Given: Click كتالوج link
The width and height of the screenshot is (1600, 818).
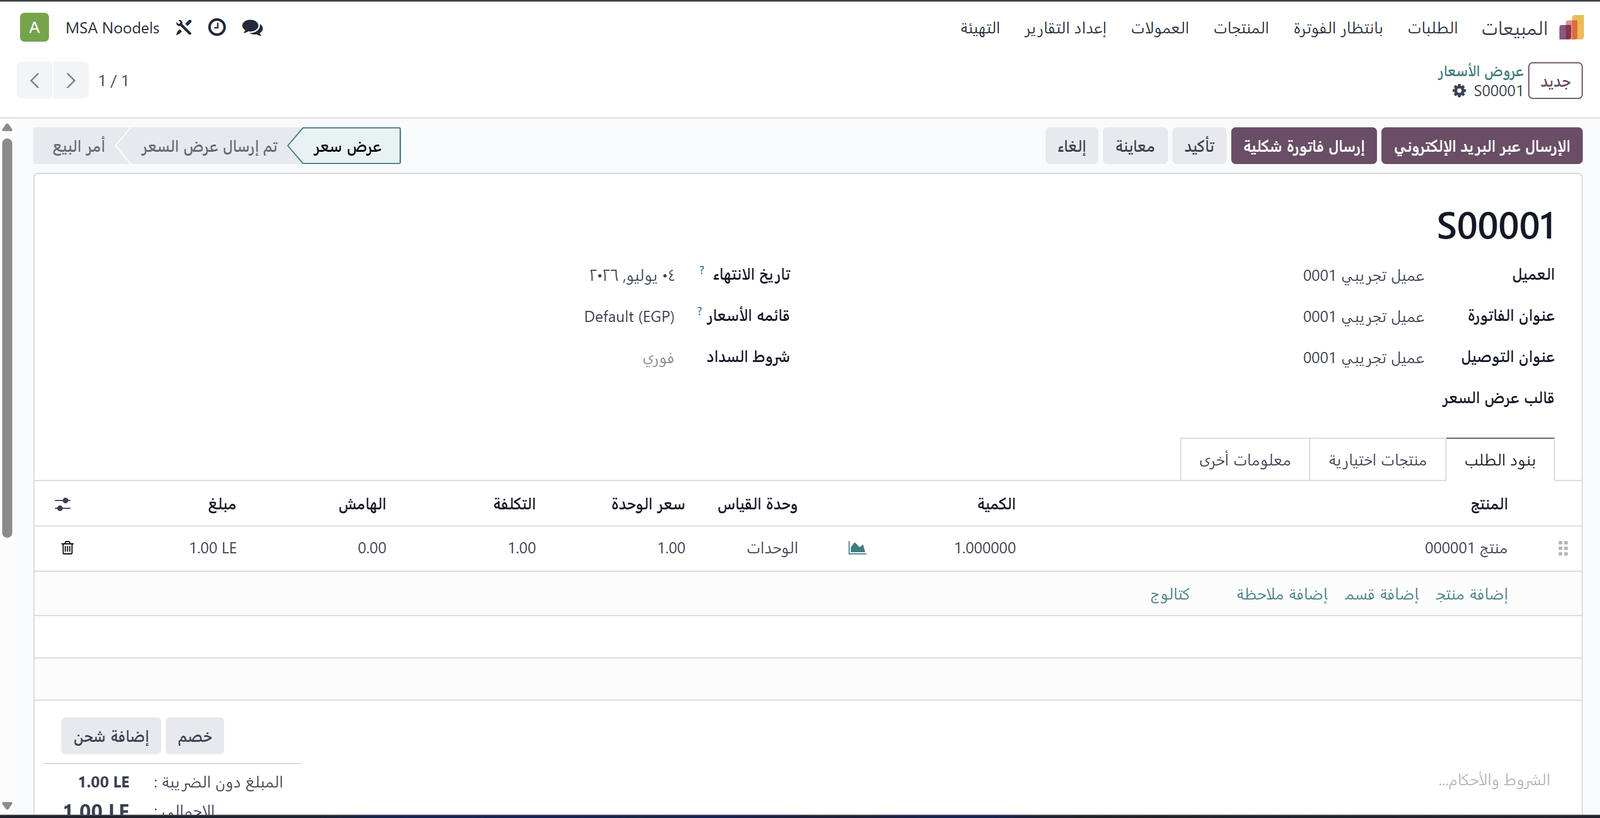Looking at the screenshot, I should (x=1170, y=594).
